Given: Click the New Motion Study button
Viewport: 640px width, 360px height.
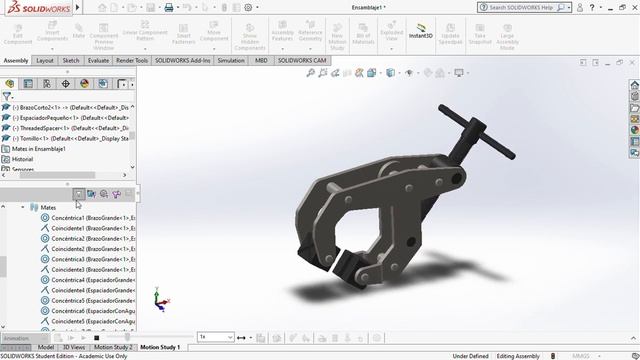Looking at the screenshot, I should [337, 36].
